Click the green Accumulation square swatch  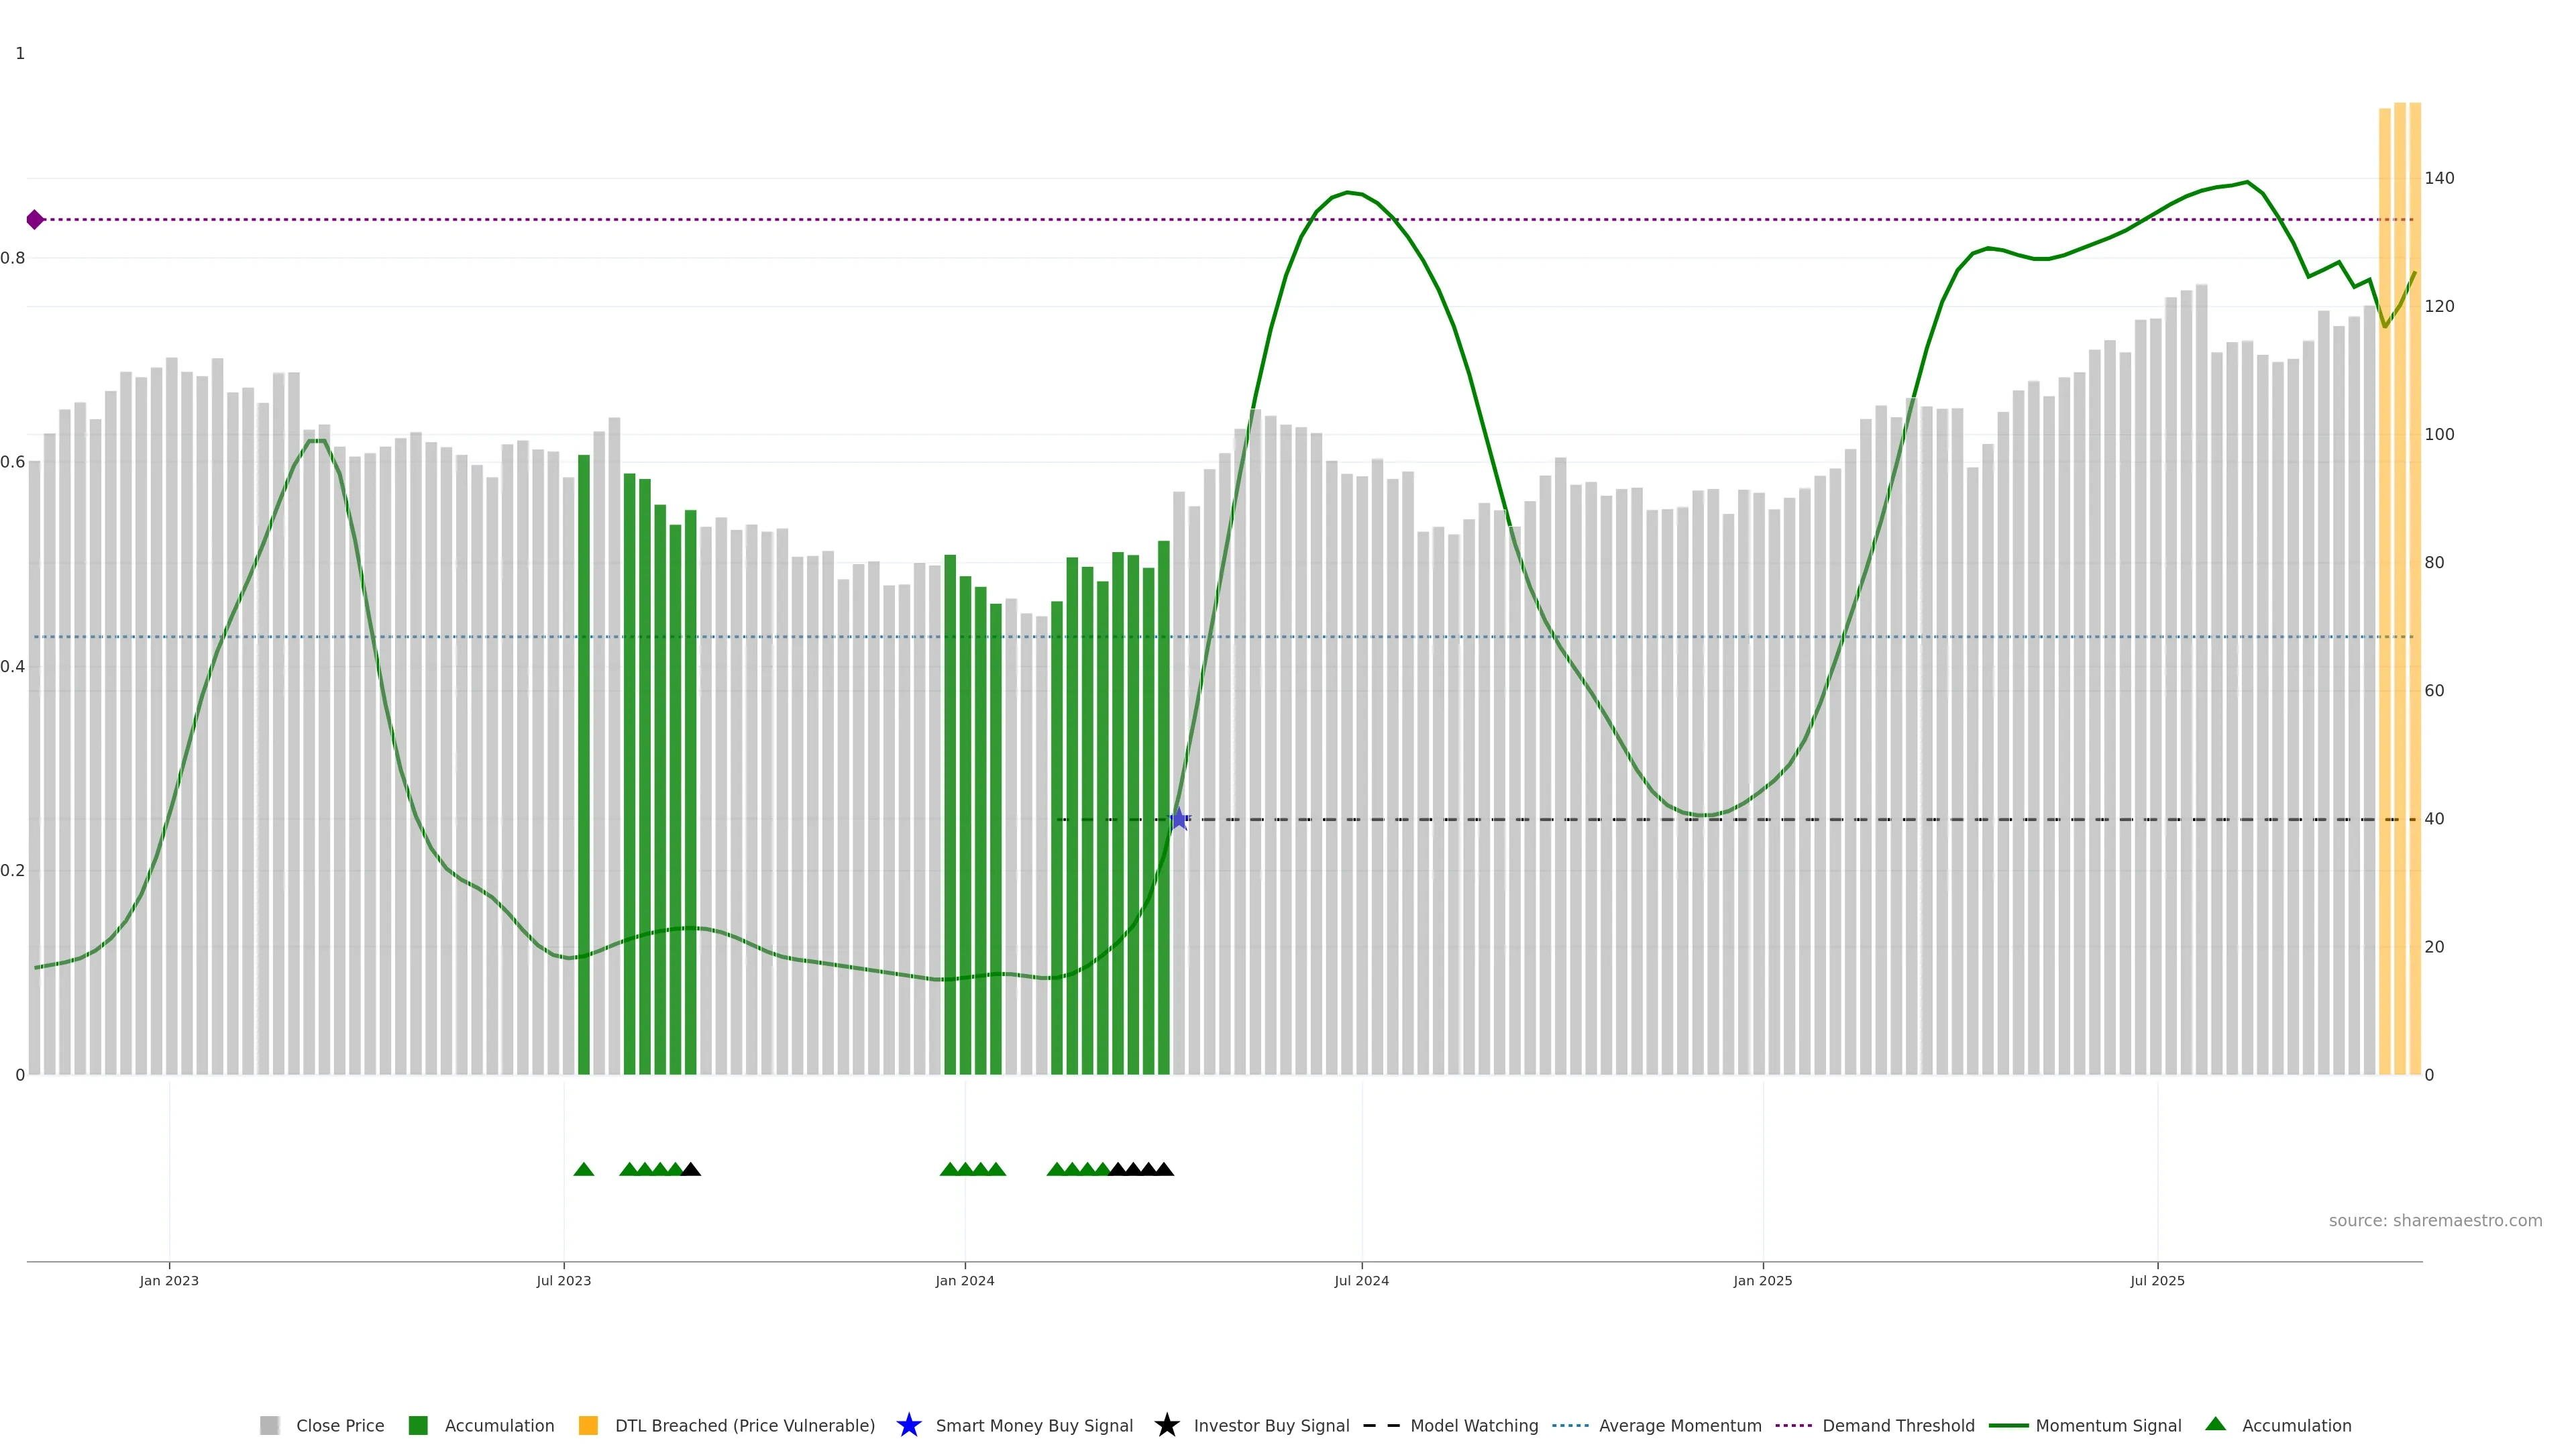click(x=418, y=1425)
